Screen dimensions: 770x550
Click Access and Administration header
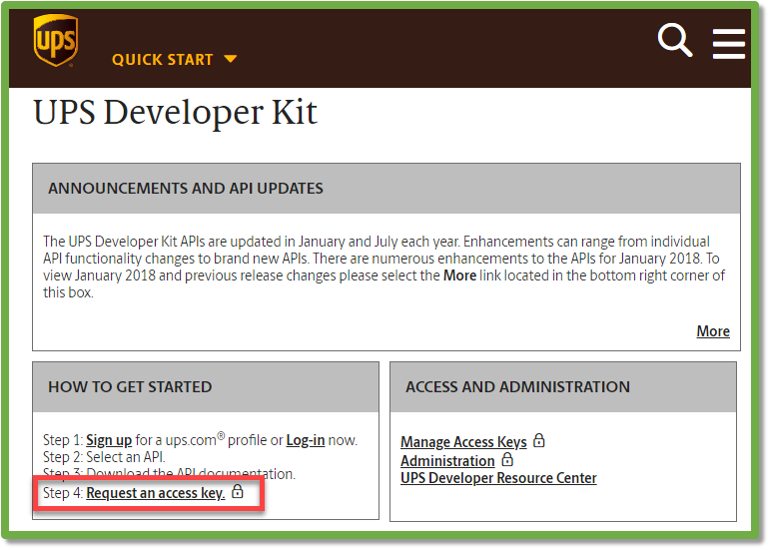(563, 387)
